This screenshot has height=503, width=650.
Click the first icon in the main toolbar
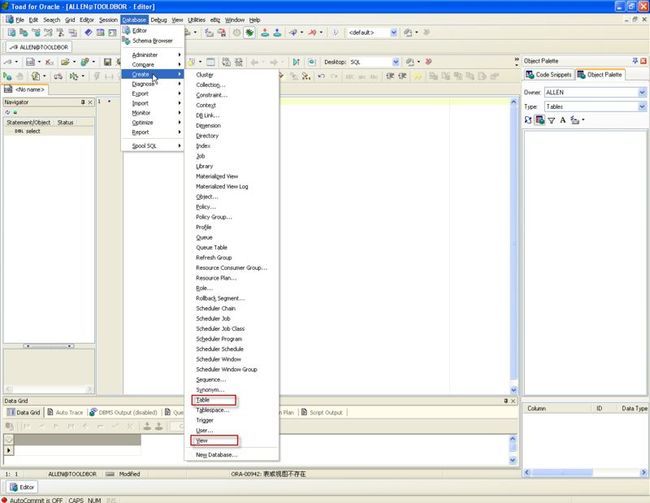point(12,32)
